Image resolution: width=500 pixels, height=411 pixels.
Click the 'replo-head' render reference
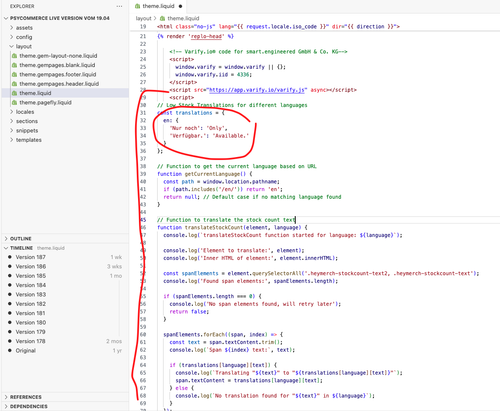point(206,36)
